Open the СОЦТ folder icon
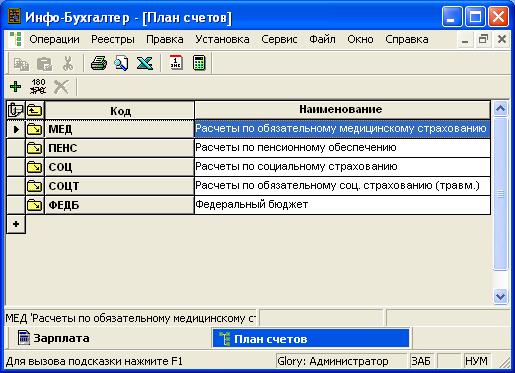The image size is (515, 373). (x=35, y=186)
